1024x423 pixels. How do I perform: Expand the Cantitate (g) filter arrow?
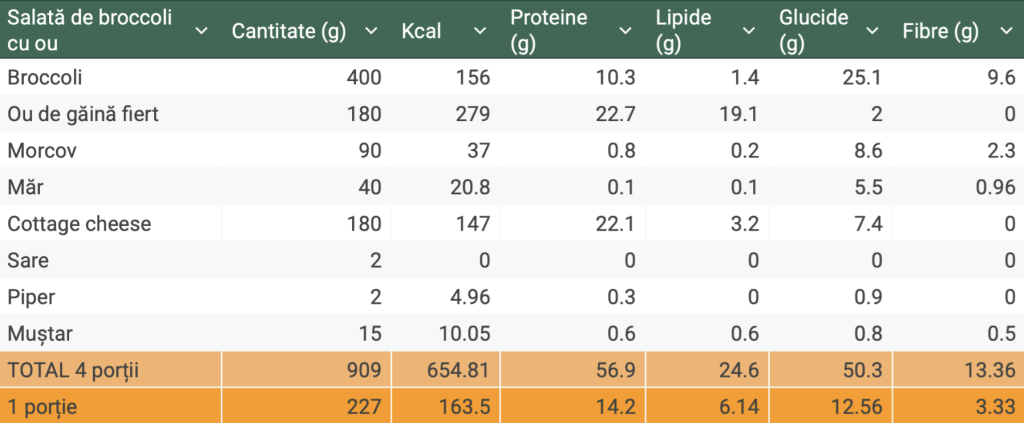tap(372, 30)
